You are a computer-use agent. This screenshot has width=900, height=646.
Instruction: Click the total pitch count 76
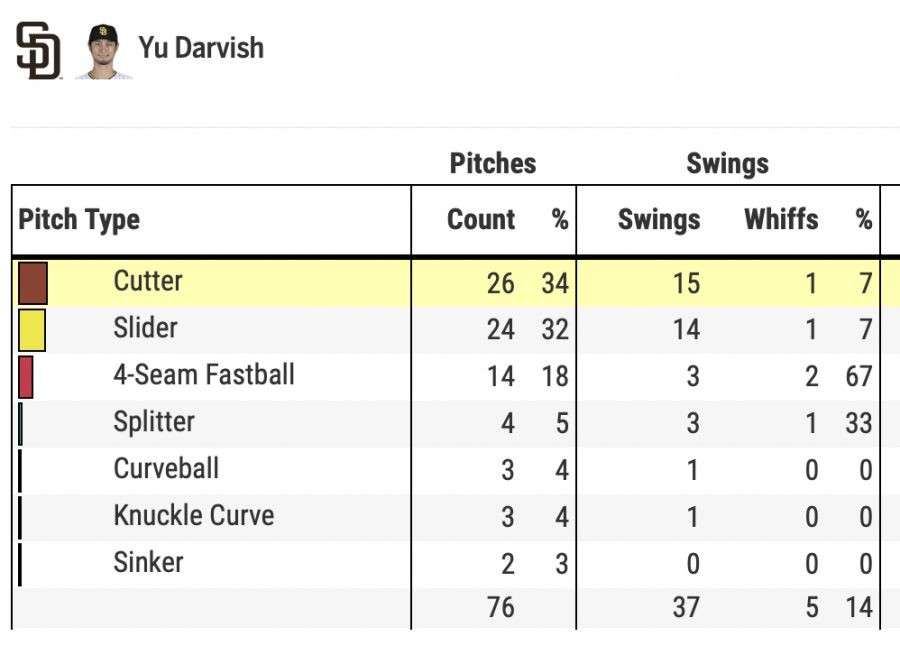[501, 608]
